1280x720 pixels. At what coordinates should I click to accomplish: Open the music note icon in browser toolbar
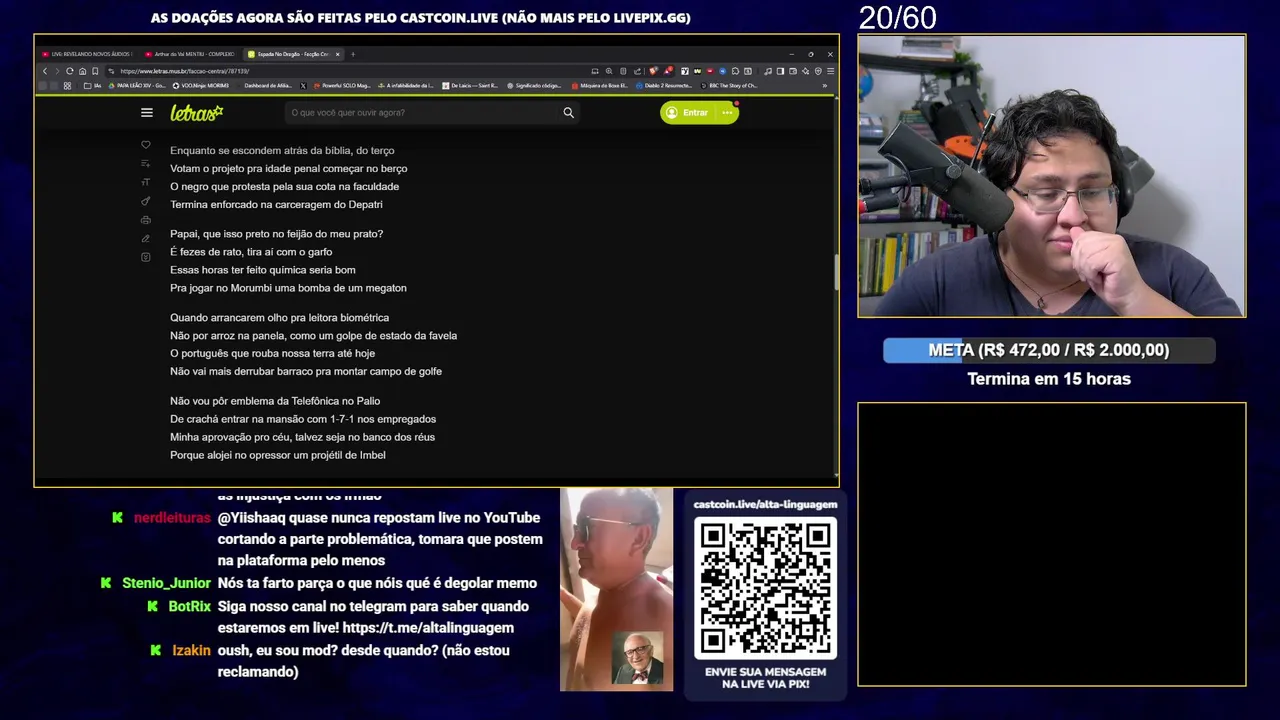(x=768, y=71)
